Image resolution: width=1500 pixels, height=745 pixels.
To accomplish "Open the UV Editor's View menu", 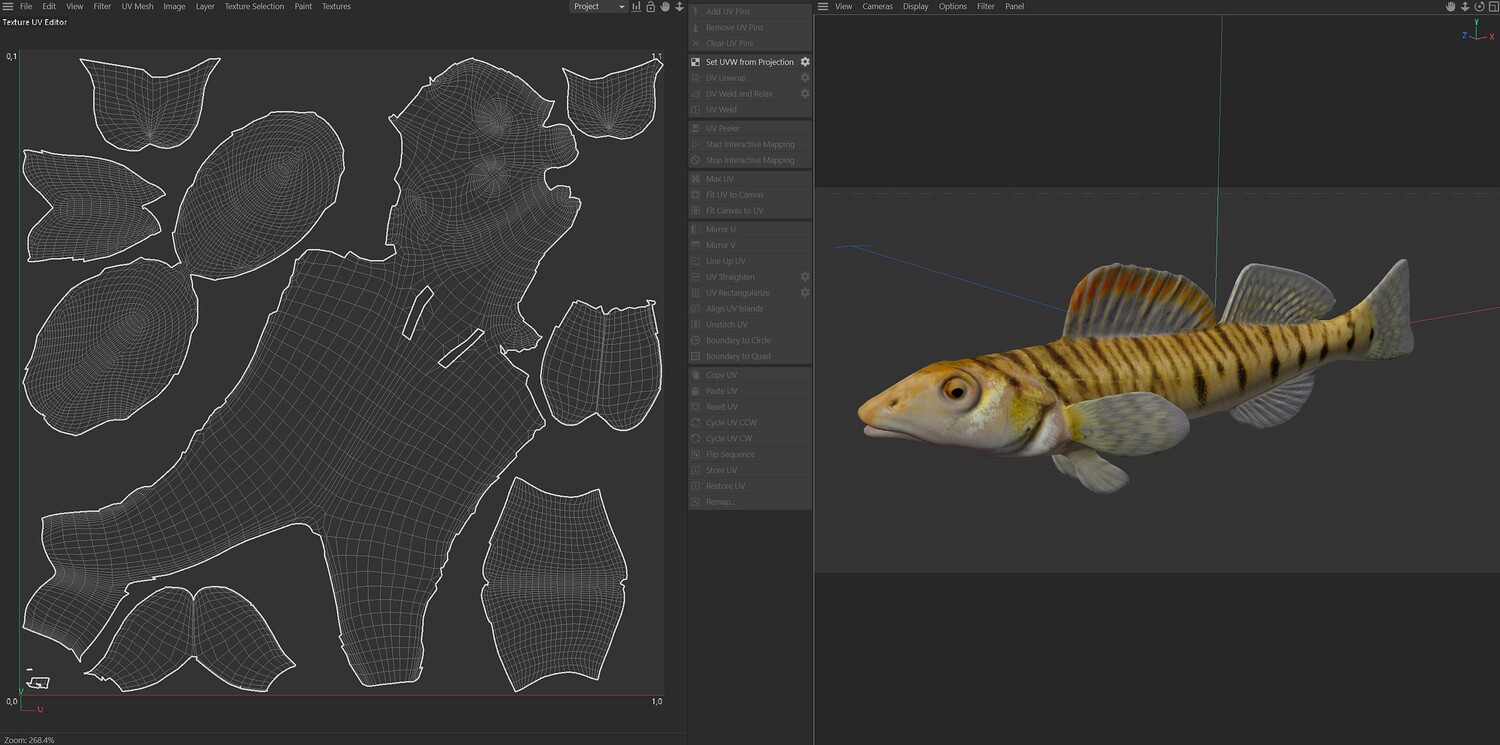I will [x=75, y=6].
